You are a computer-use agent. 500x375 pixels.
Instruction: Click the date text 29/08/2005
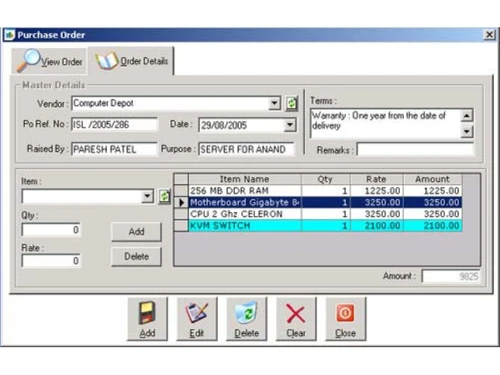[x=224, y=125]
